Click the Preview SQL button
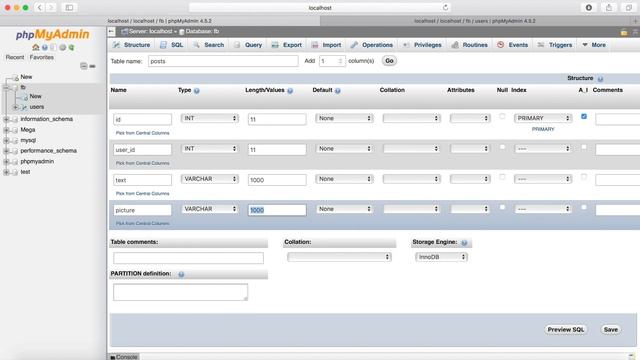Screen dimensions: 640x360 click(x=566, y=330)
